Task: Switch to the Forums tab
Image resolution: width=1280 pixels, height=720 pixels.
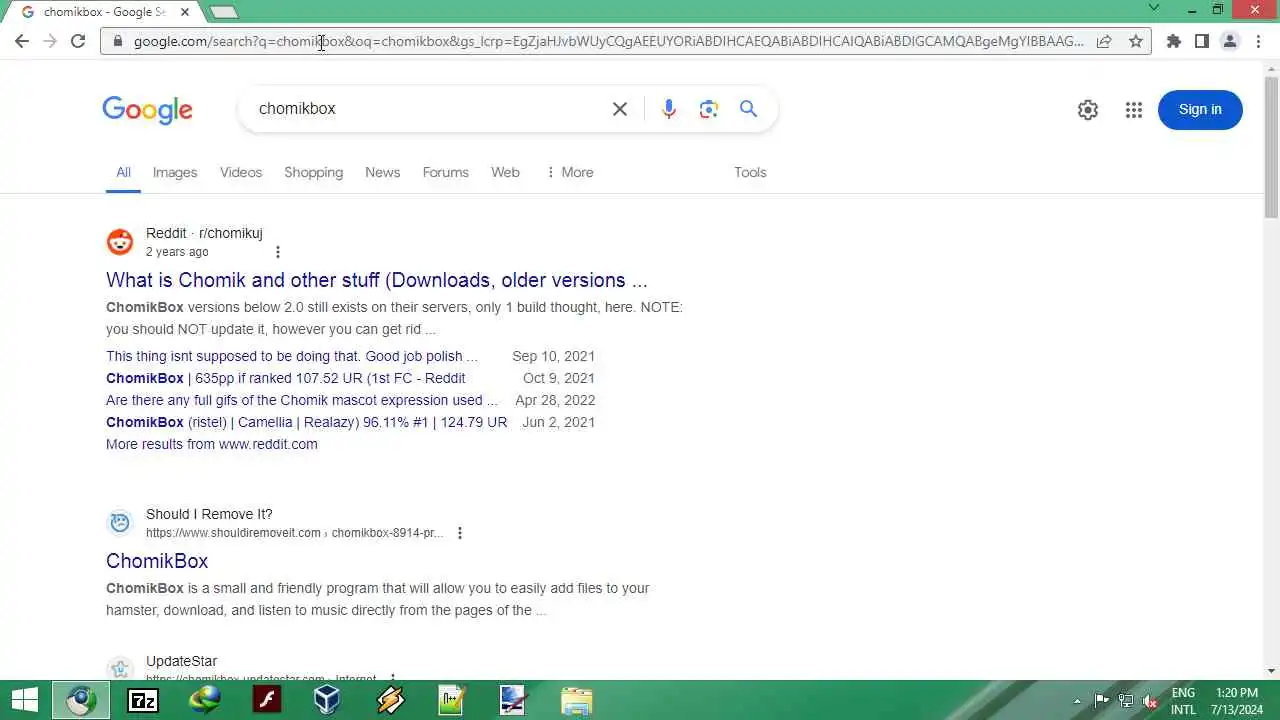Action: [x=445, y=172]
